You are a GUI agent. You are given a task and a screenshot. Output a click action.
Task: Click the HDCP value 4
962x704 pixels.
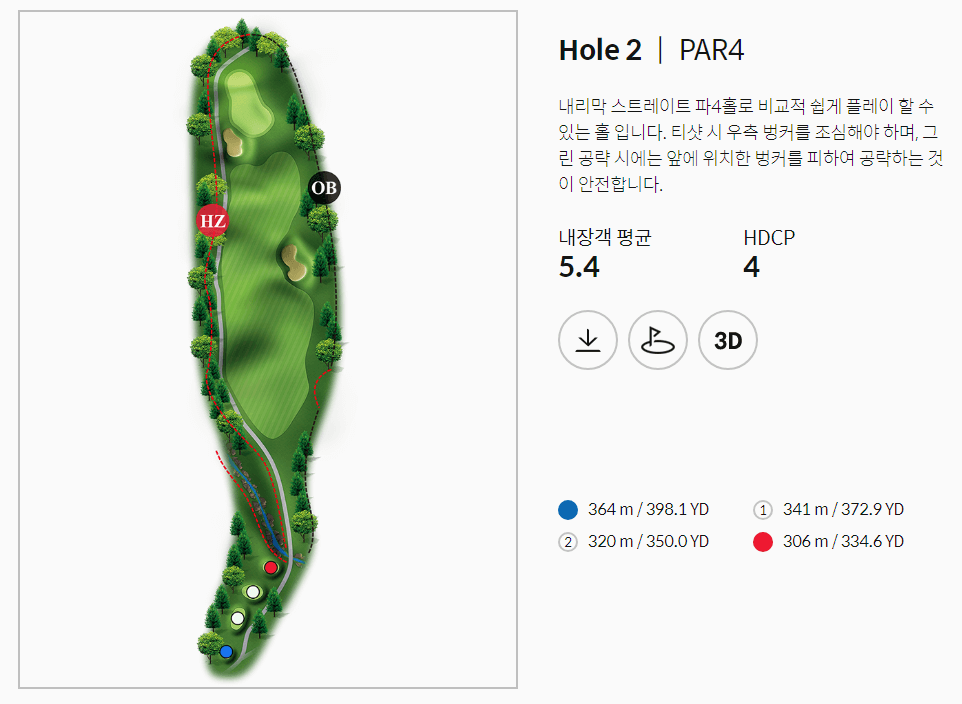[x=752, y=268]
